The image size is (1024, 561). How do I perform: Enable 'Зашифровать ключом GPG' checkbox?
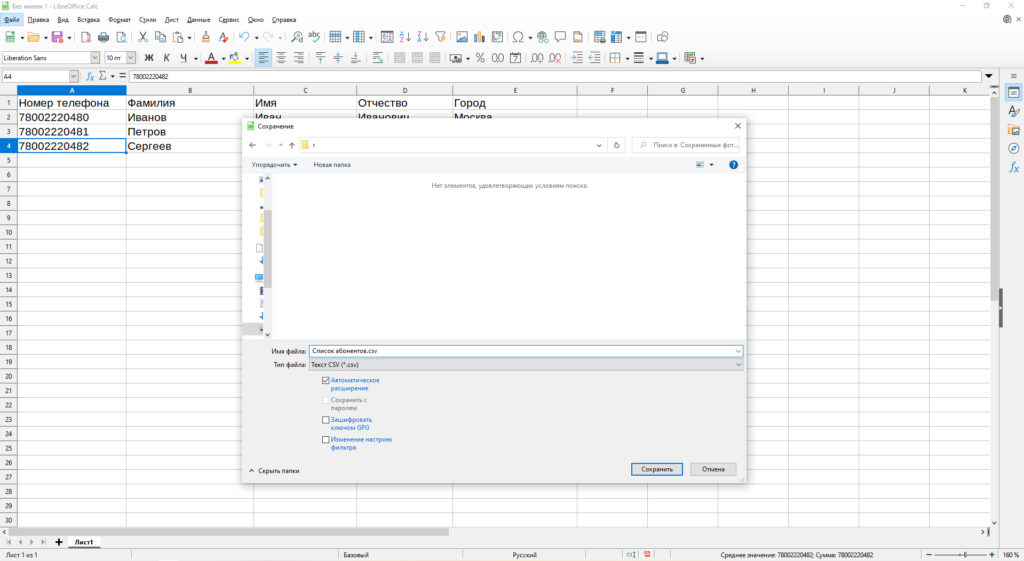click(x=326, y=420)
